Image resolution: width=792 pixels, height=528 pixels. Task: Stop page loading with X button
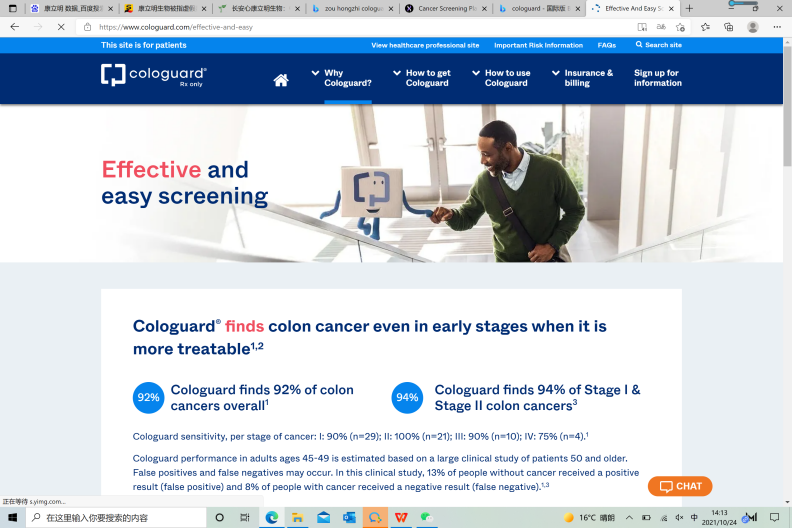(x=61, y=27)
